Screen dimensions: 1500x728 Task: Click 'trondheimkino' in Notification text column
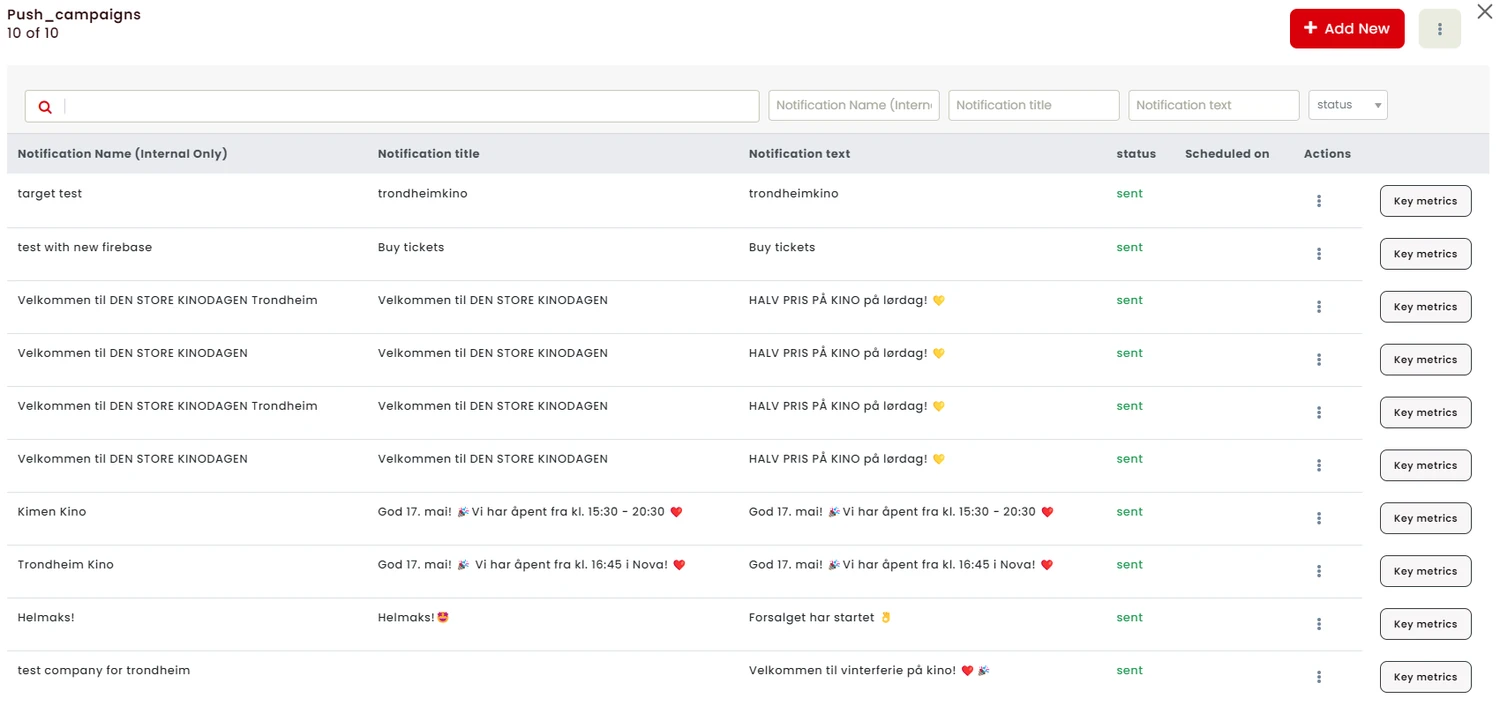click(794, 194)
